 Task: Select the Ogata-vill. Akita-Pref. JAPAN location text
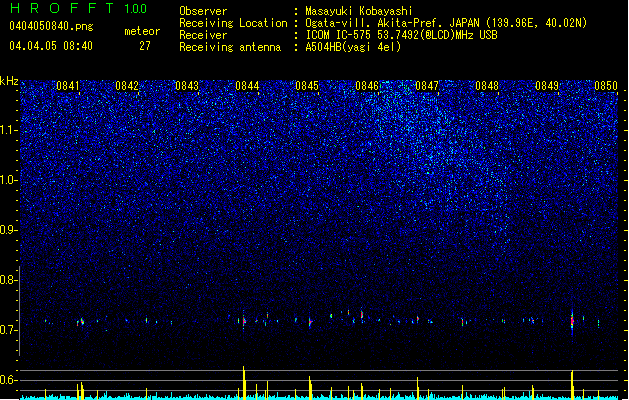(x=446, y=23)
